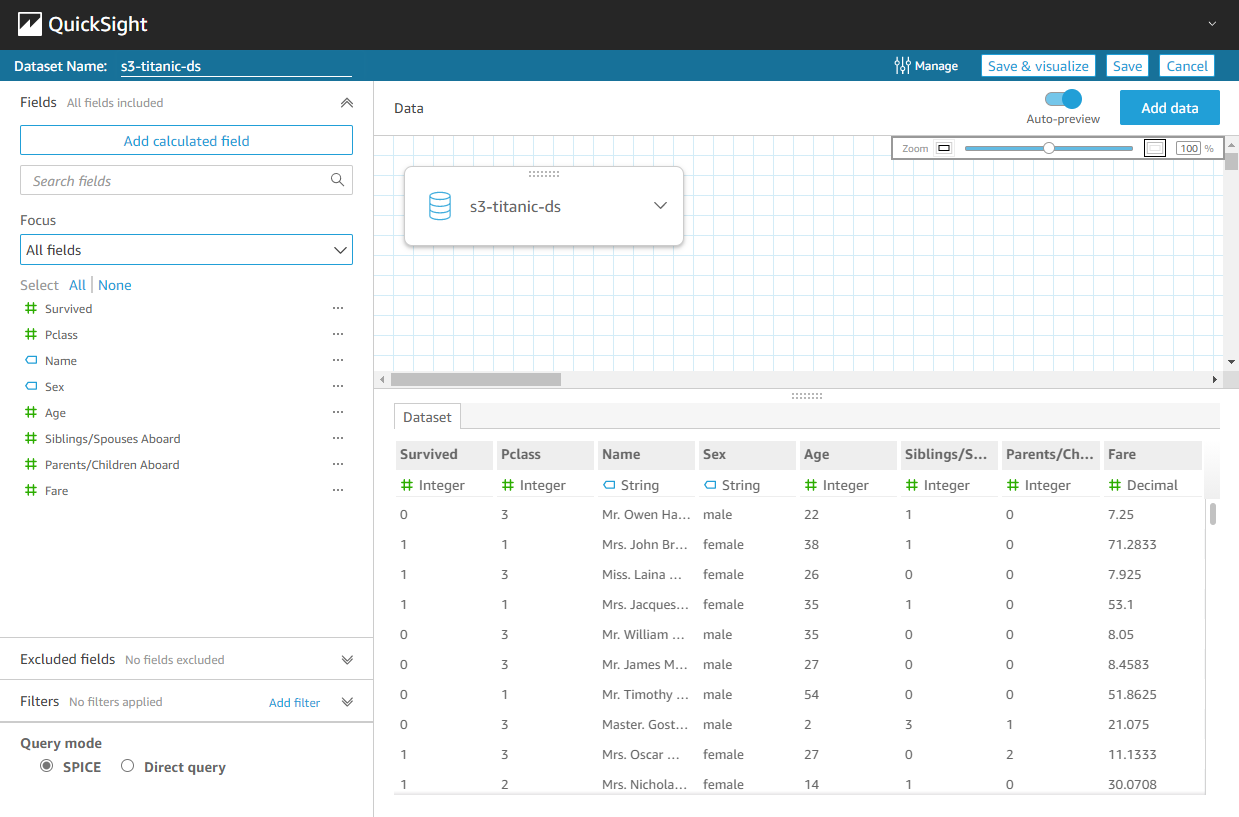Click the Survived column header
Image resolution: width=1239 pixels, height=817 pixels.
tap(445, 454)
